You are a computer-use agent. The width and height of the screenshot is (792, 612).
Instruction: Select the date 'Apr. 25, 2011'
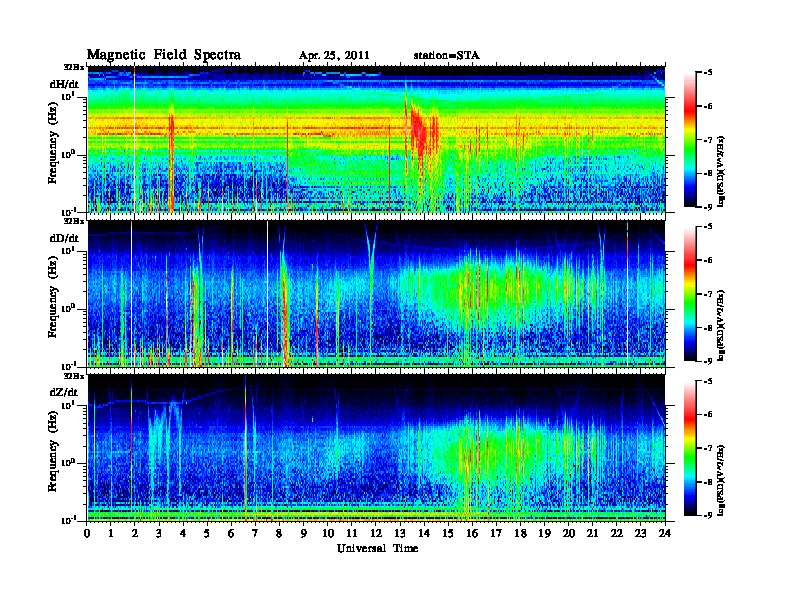[334, 56]
